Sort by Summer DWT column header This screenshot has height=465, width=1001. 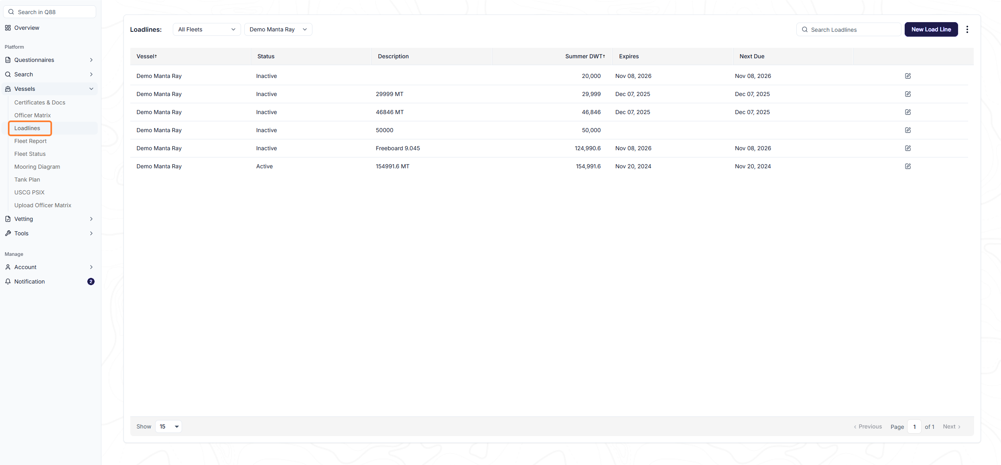585,56
